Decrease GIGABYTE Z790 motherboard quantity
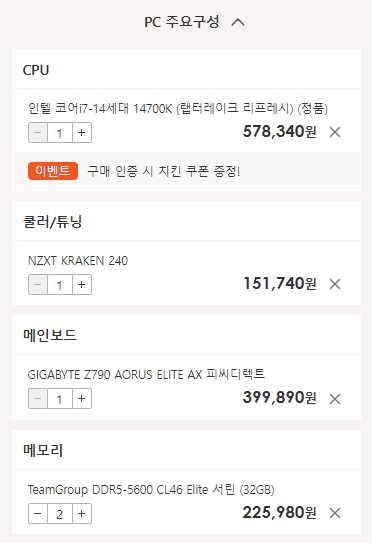372x543 pixels. [38, 399]
